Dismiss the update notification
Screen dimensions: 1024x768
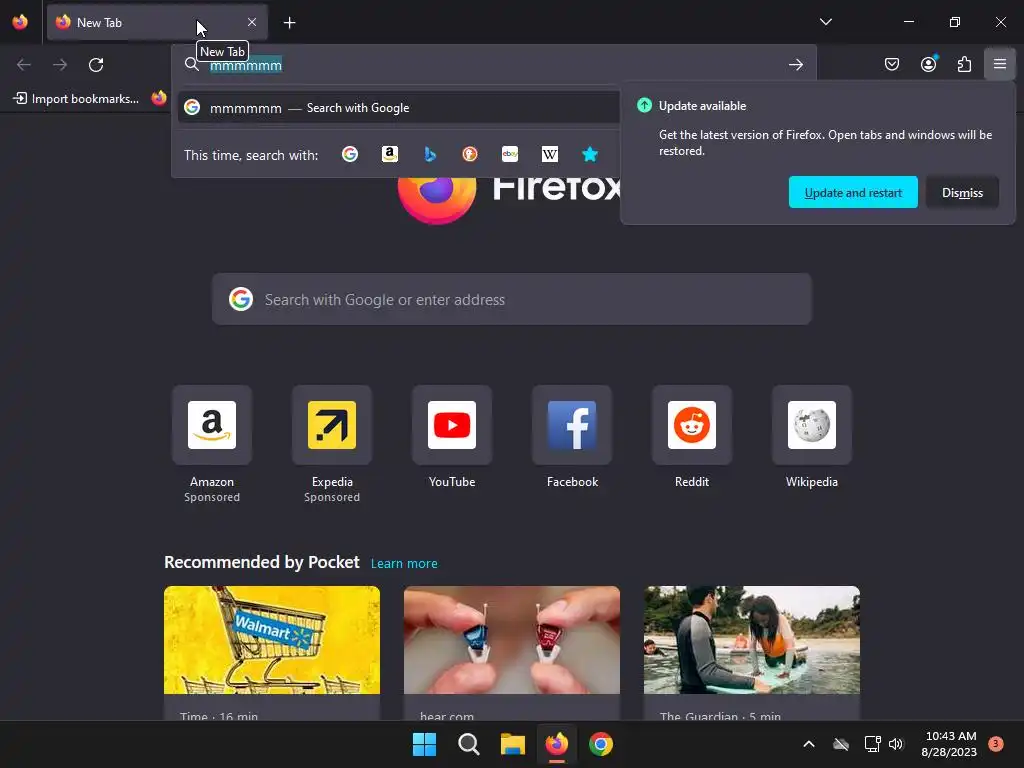click(x=962, y=192)
